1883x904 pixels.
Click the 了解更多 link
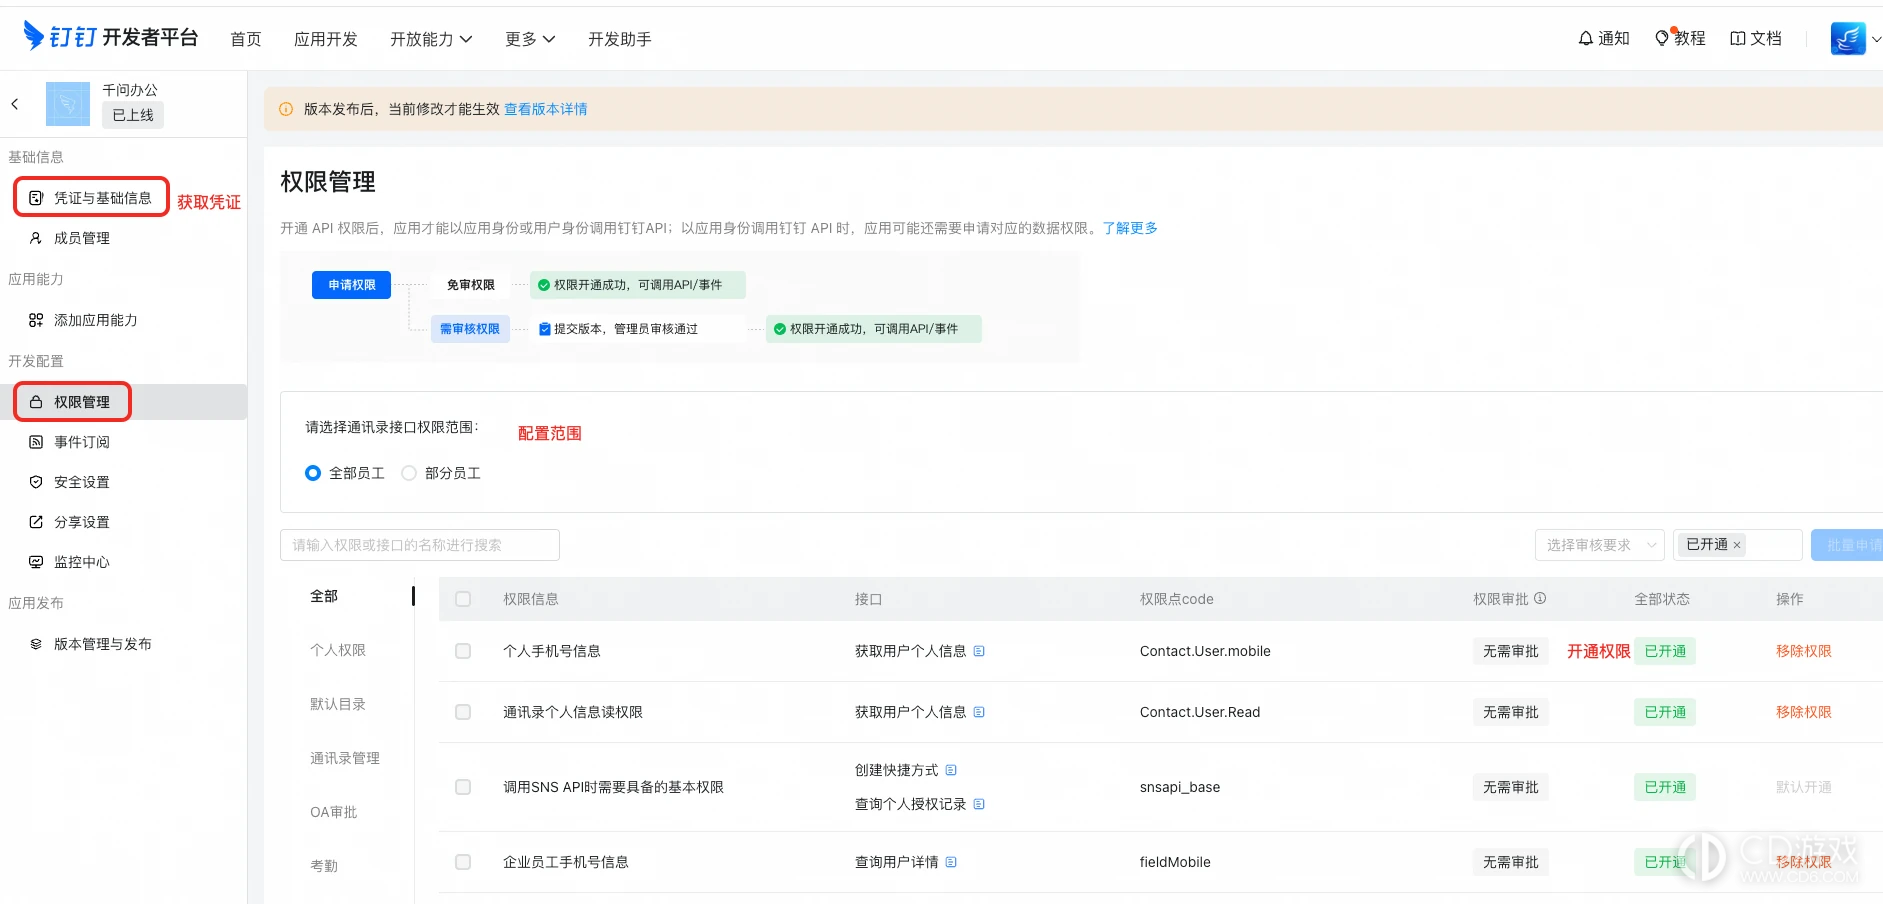pyautogui.click(x=1130, y=228)
